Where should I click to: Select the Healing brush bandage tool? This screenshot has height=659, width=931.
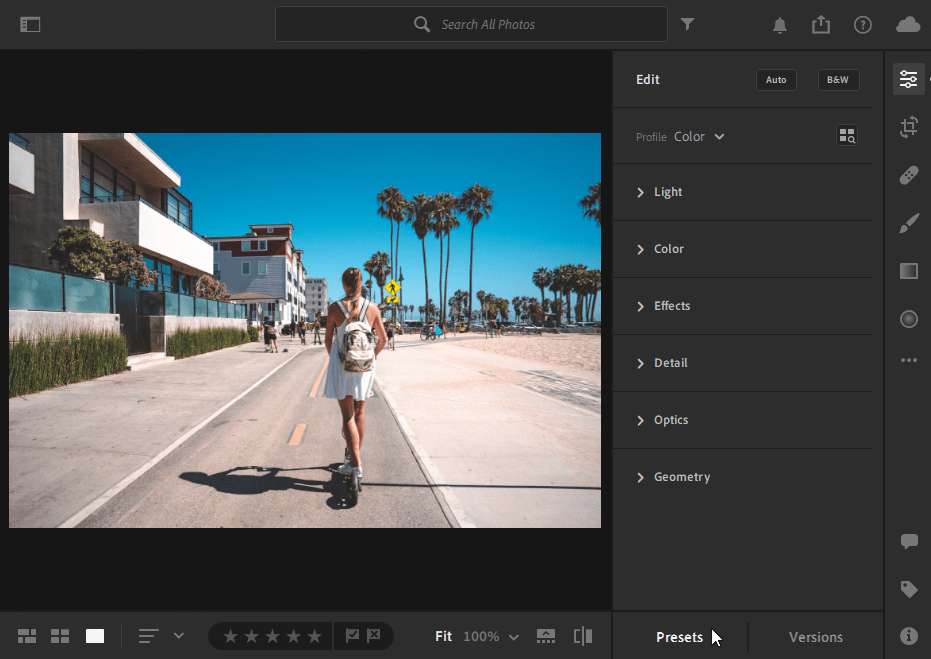[x=908, y=175]
